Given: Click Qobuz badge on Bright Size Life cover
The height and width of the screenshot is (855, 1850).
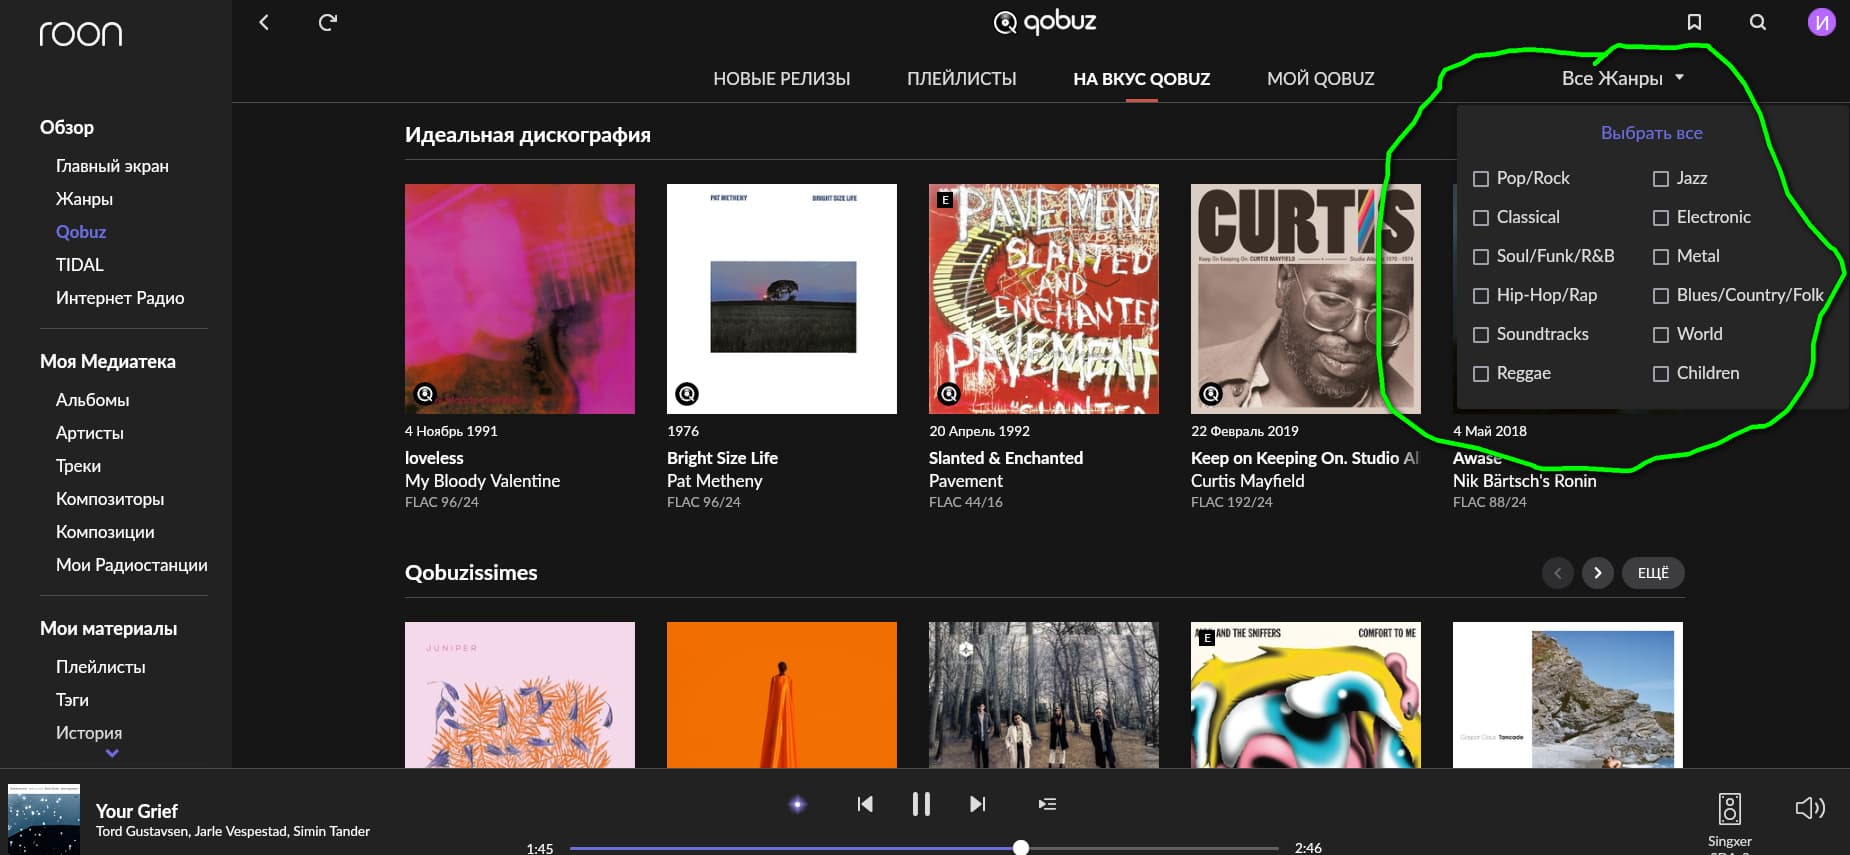Looking at the screenshot, I should [687, 394].
